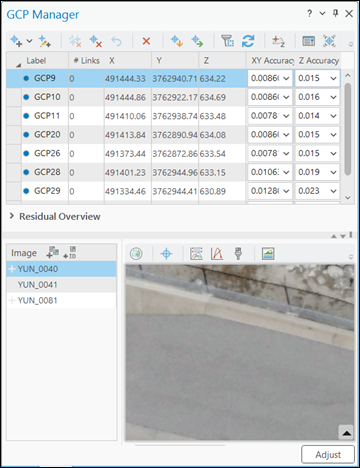
Task: Select the GCP28 row label
Action: pos(47,172)
